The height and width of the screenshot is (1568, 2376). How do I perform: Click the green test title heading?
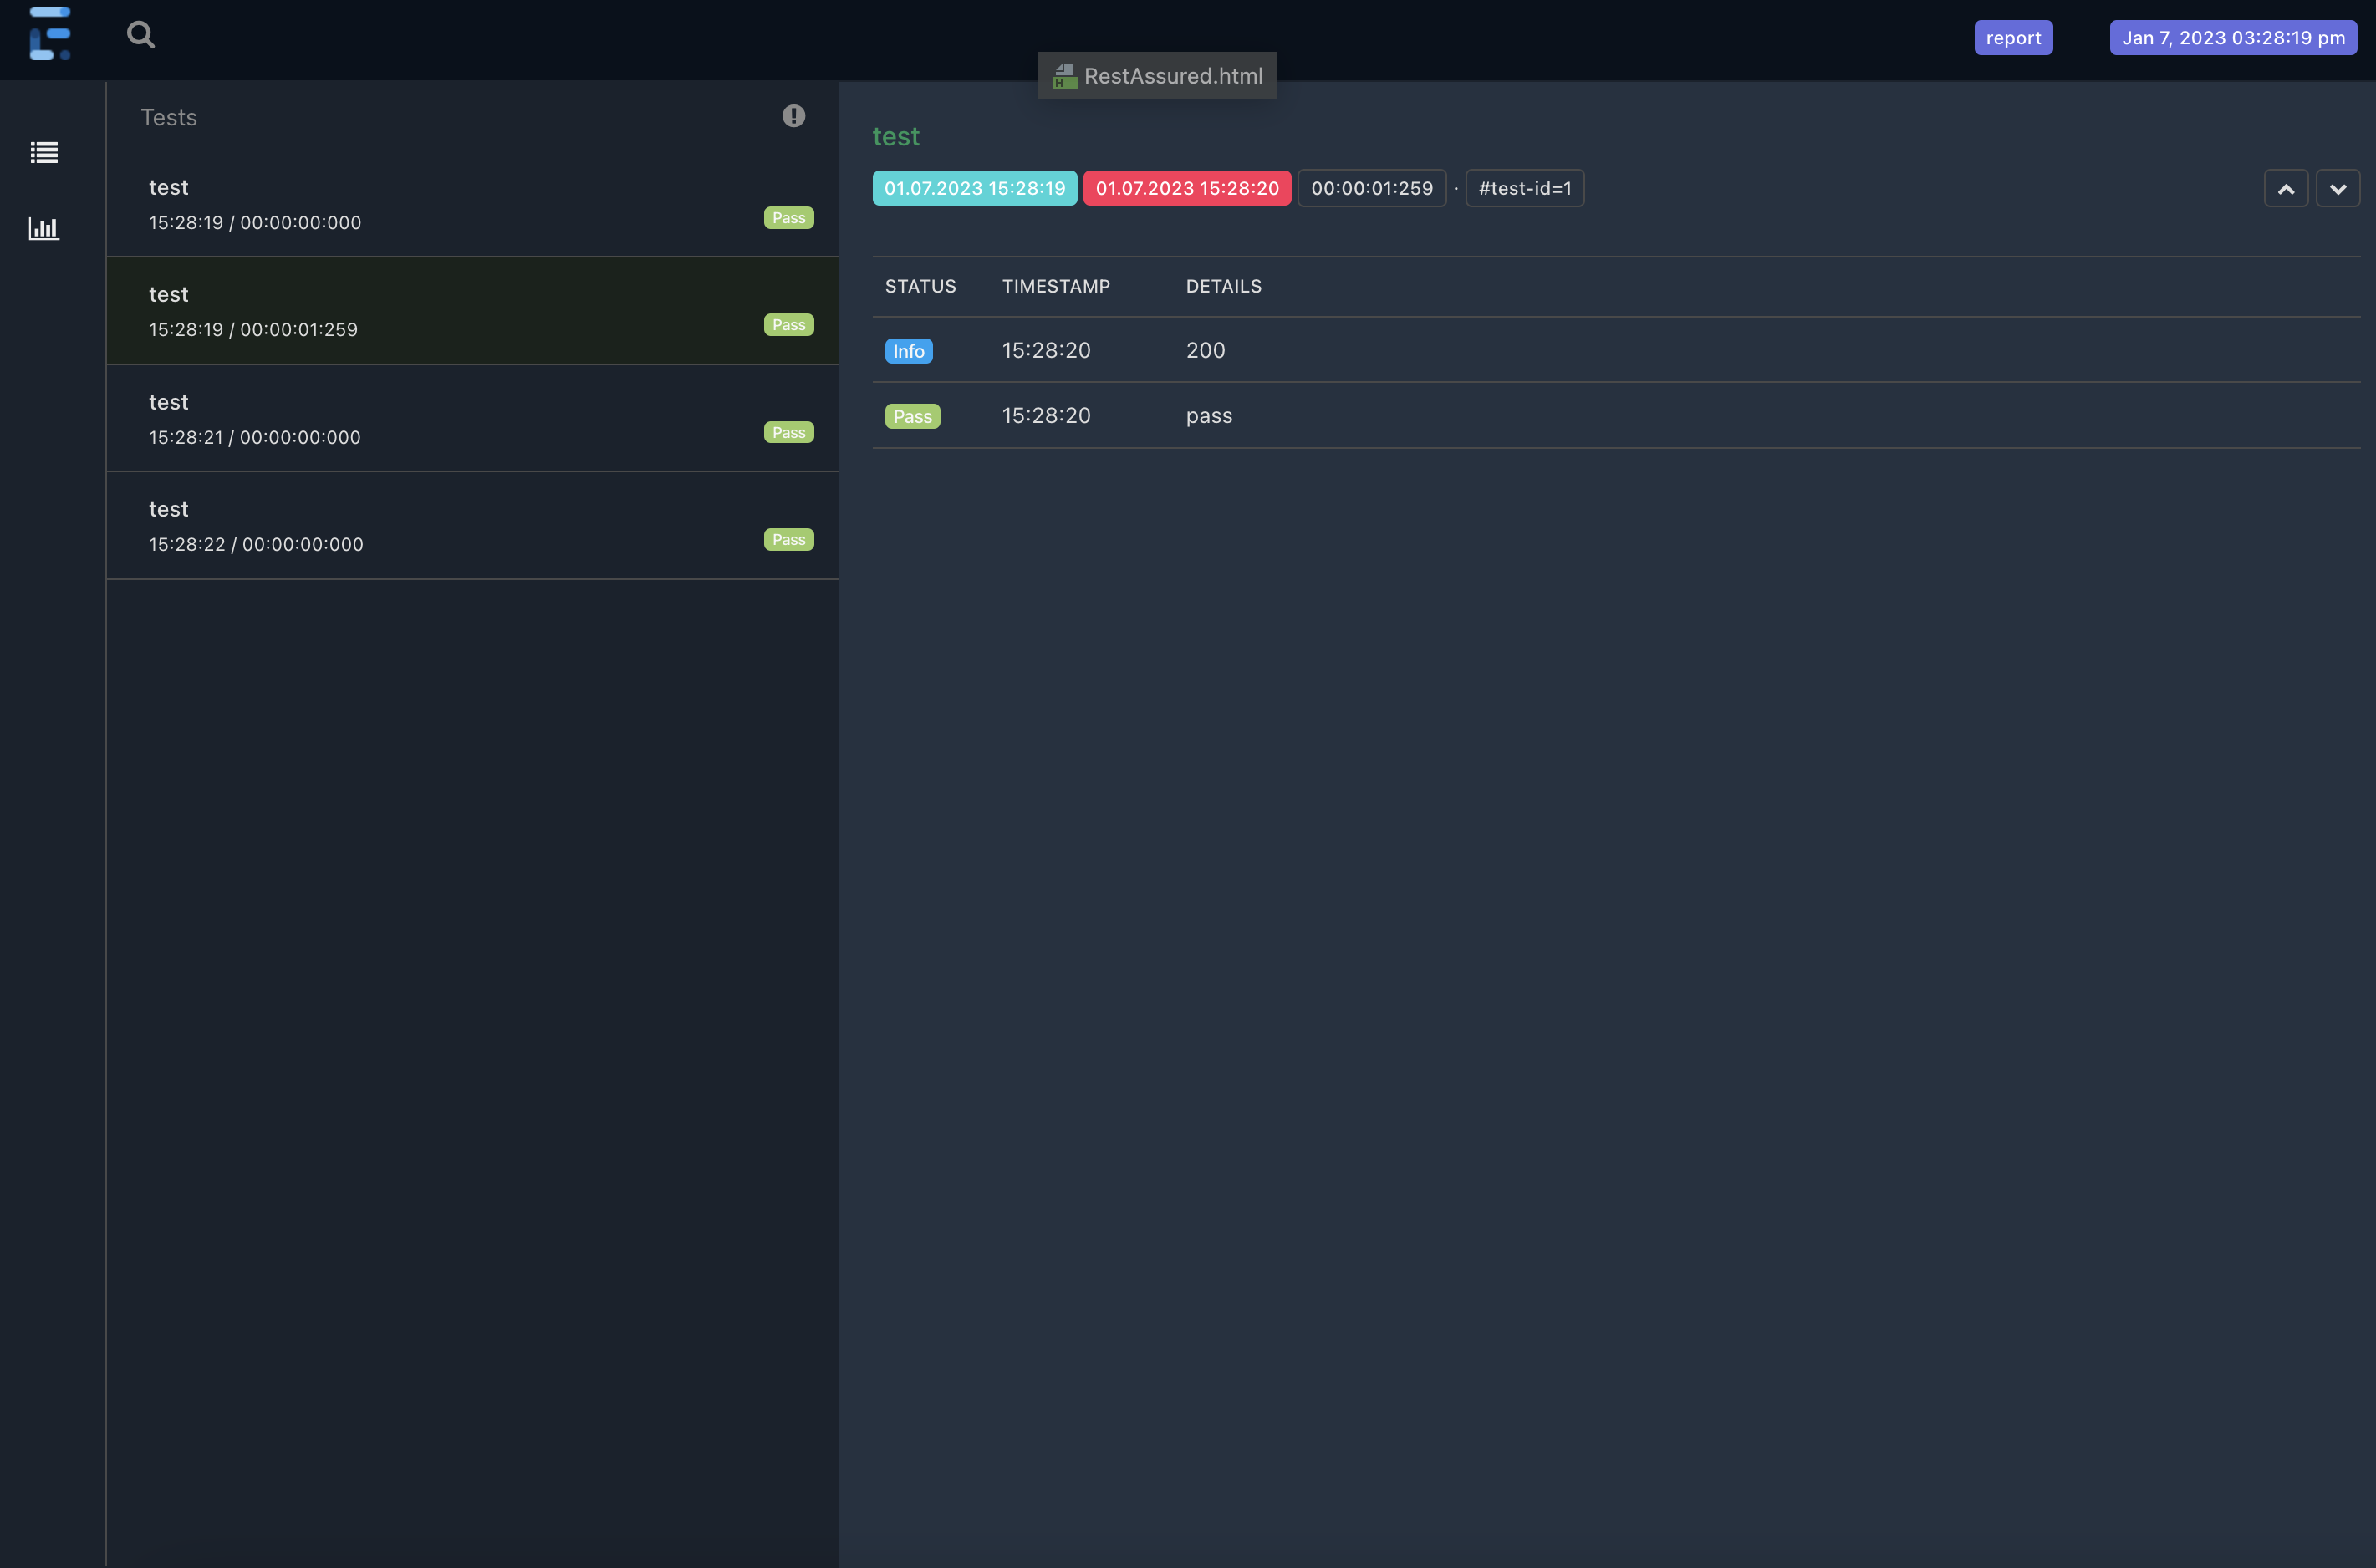[896, 136]
